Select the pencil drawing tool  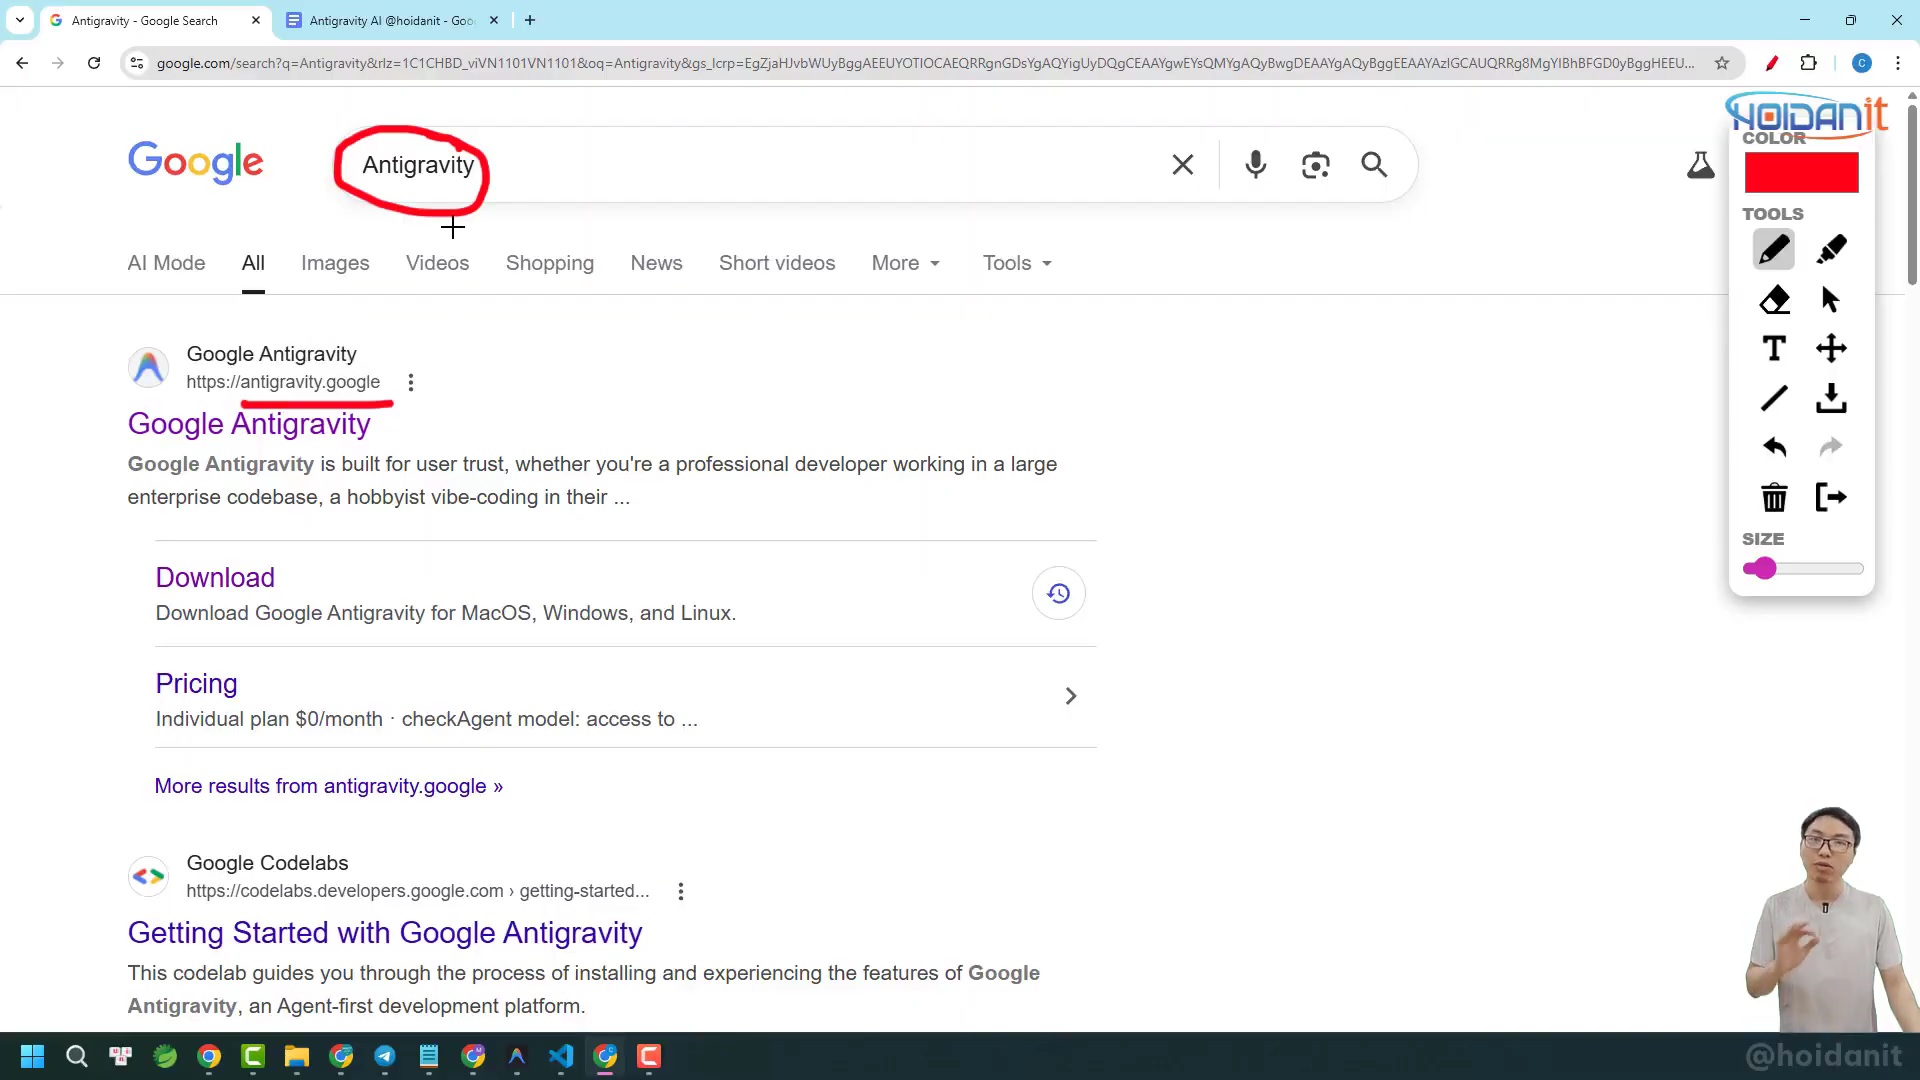click(x=1773, y=249)
